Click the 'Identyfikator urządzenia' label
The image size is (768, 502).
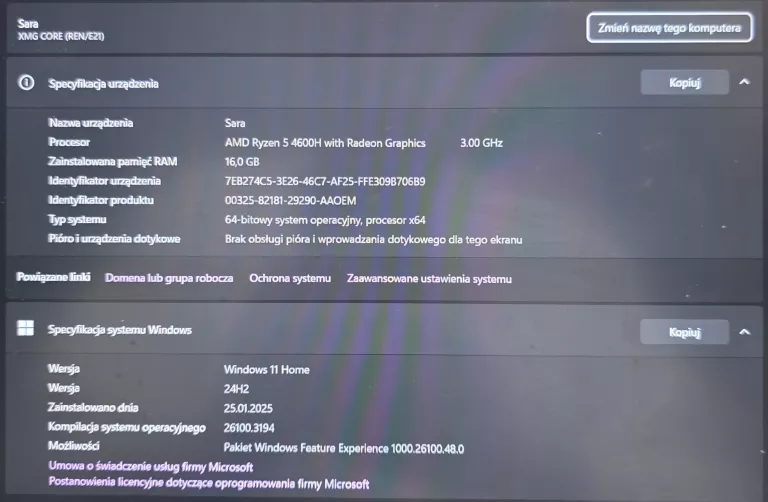point(104,181)
